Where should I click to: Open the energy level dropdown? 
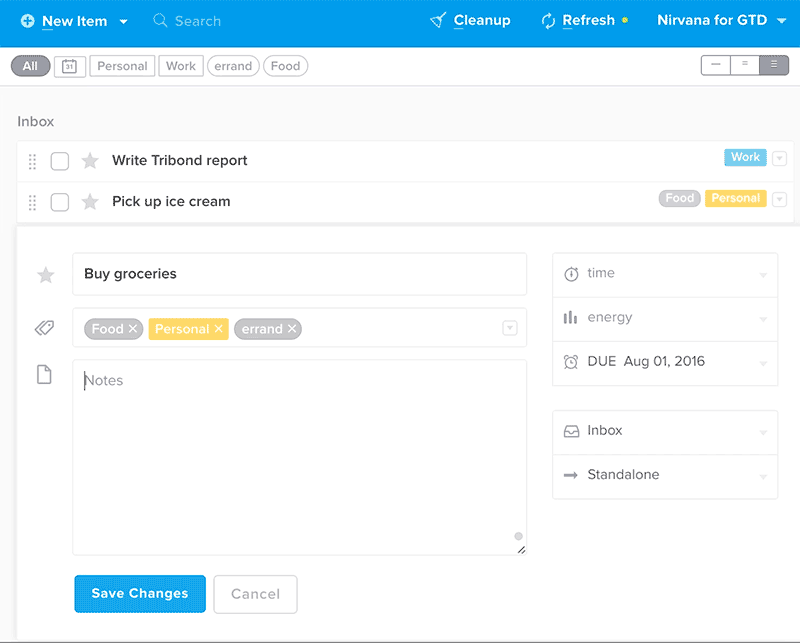664,318
